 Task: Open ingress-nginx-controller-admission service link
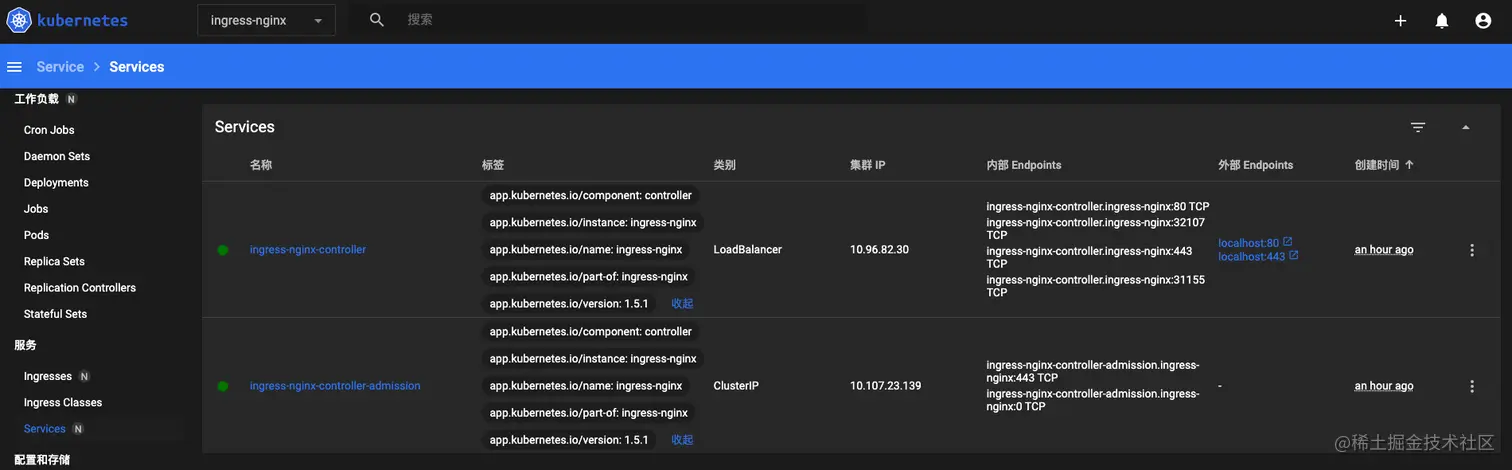pyautogui.click(x=335, y=386)
